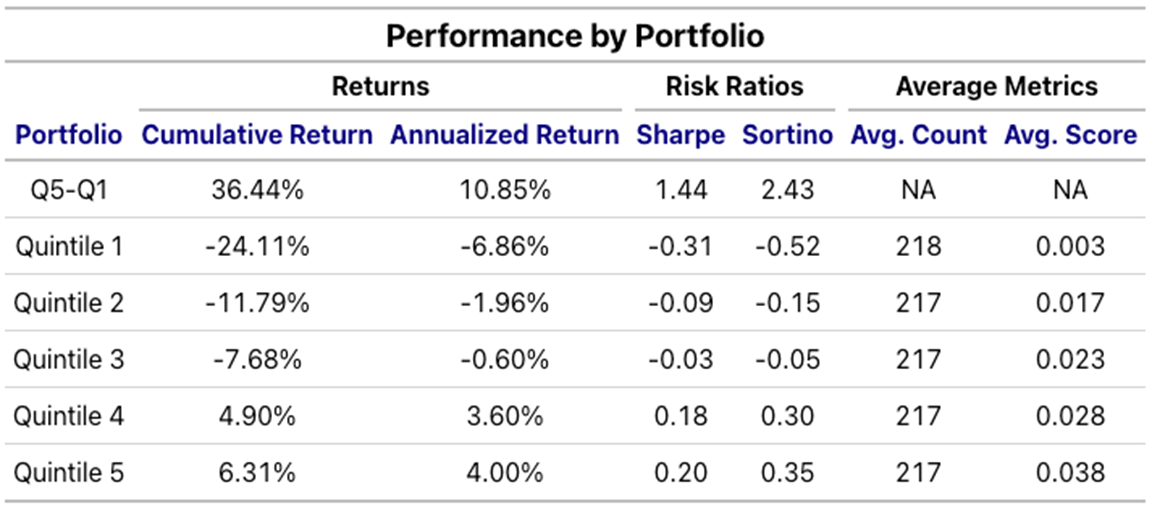1152x506 pixels.
Task: Select the Quintile 2 row label
Action: point(69,303)
